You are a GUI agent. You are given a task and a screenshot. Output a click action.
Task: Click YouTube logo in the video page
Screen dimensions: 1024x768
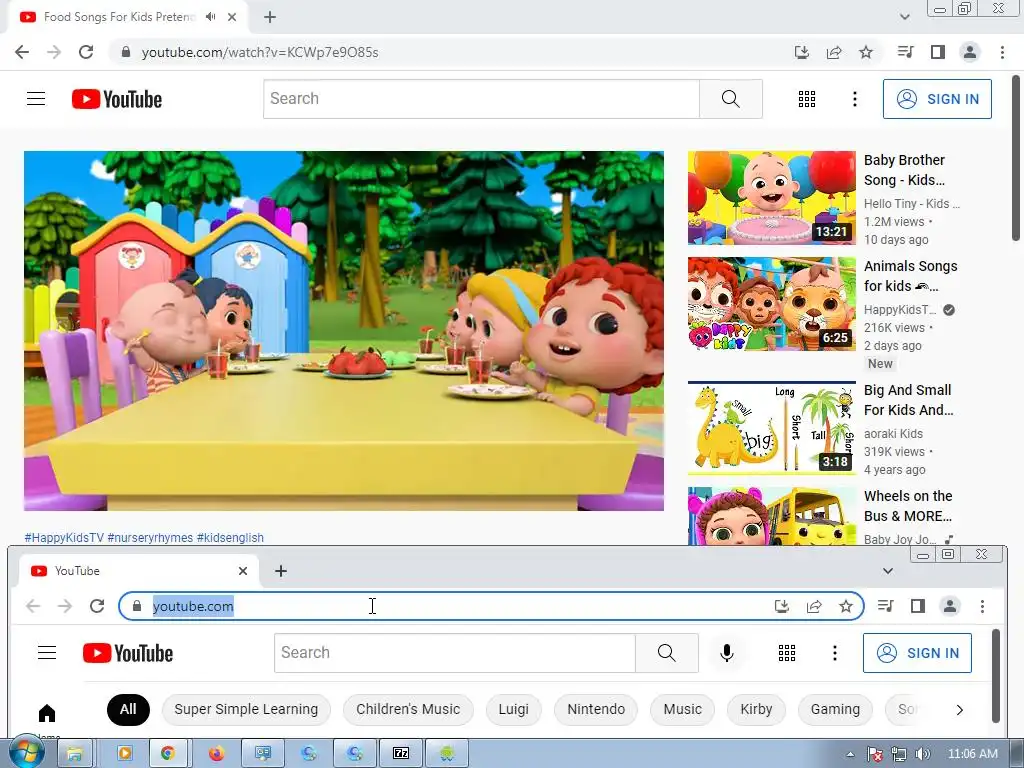pyautogui.click(x=117, y=99)
